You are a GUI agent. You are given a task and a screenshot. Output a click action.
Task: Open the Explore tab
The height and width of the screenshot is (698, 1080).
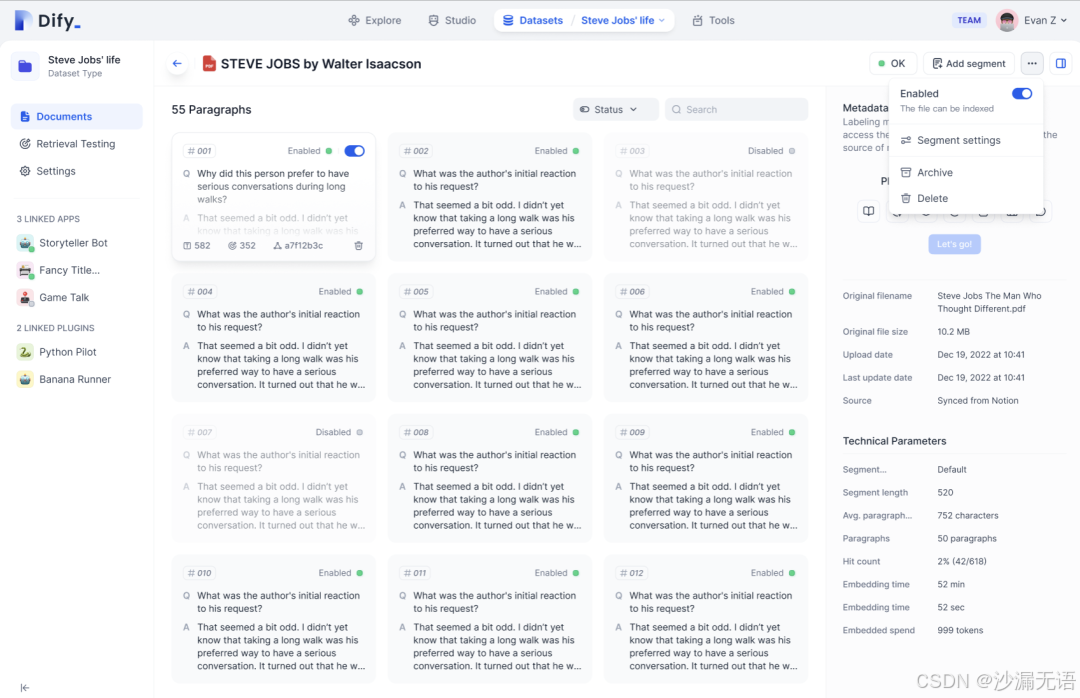coord(375,21)
